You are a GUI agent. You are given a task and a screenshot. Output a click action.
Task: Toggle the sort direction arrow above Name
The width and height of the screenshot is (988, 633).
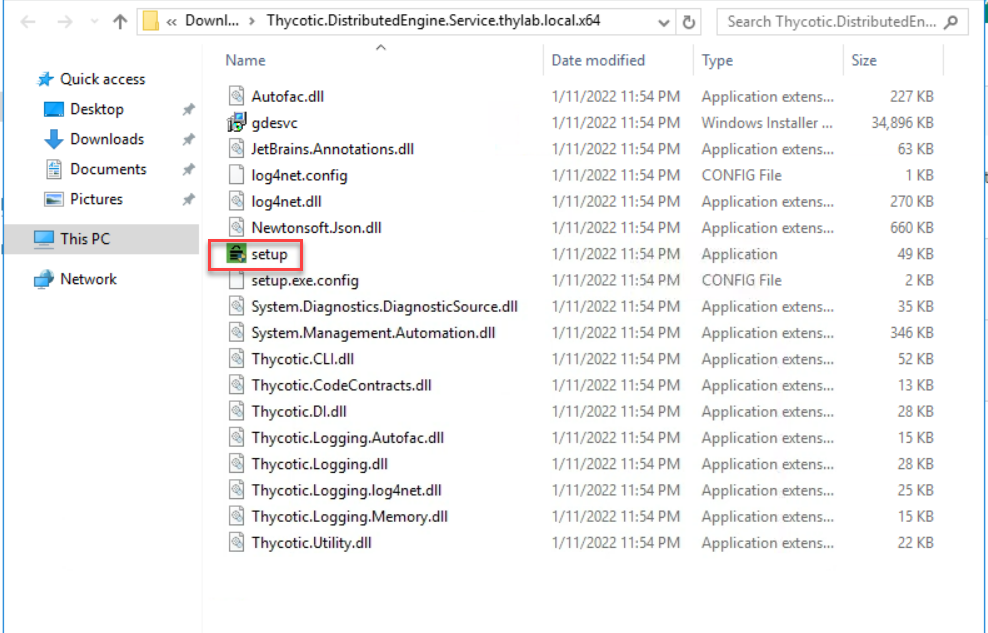click(380, 45)
